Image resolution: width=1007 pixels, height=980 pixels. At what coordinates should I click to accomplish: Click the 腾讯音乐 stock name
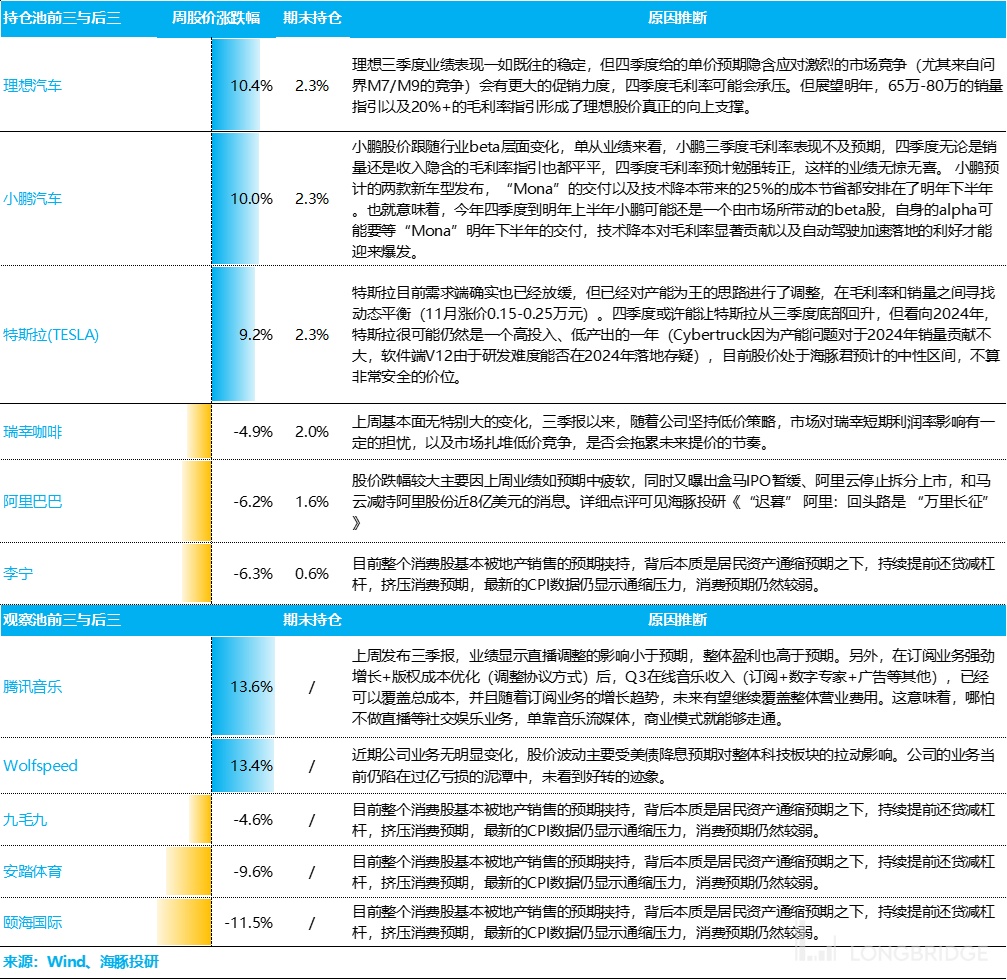pyautogui.click(x=33, y=687)
